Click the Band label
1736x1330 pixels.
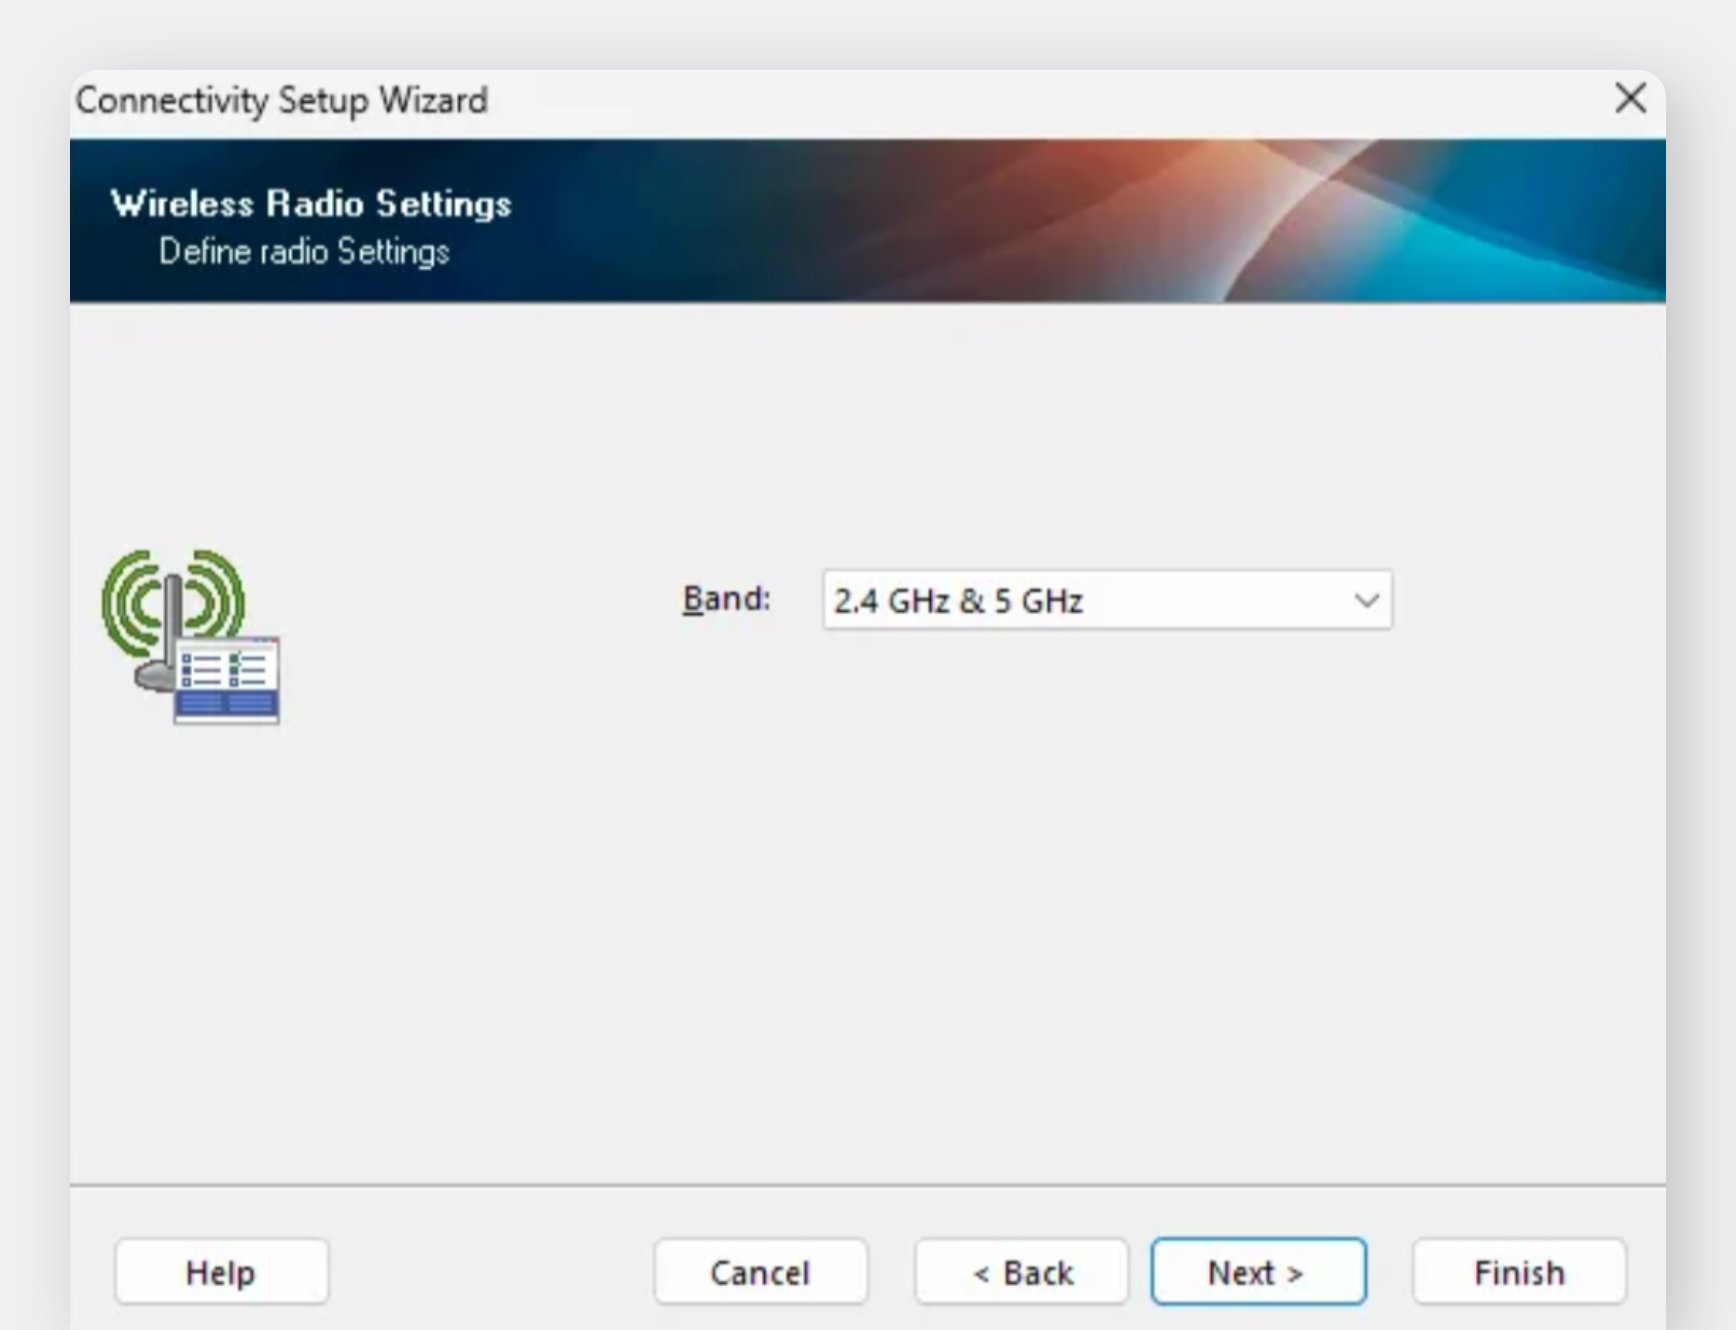coord(726,598)
